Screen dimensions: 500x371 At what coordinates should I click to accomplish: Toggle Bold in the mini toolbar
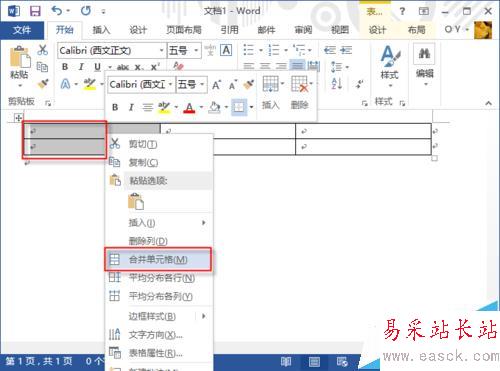click(x=115, y=107)
